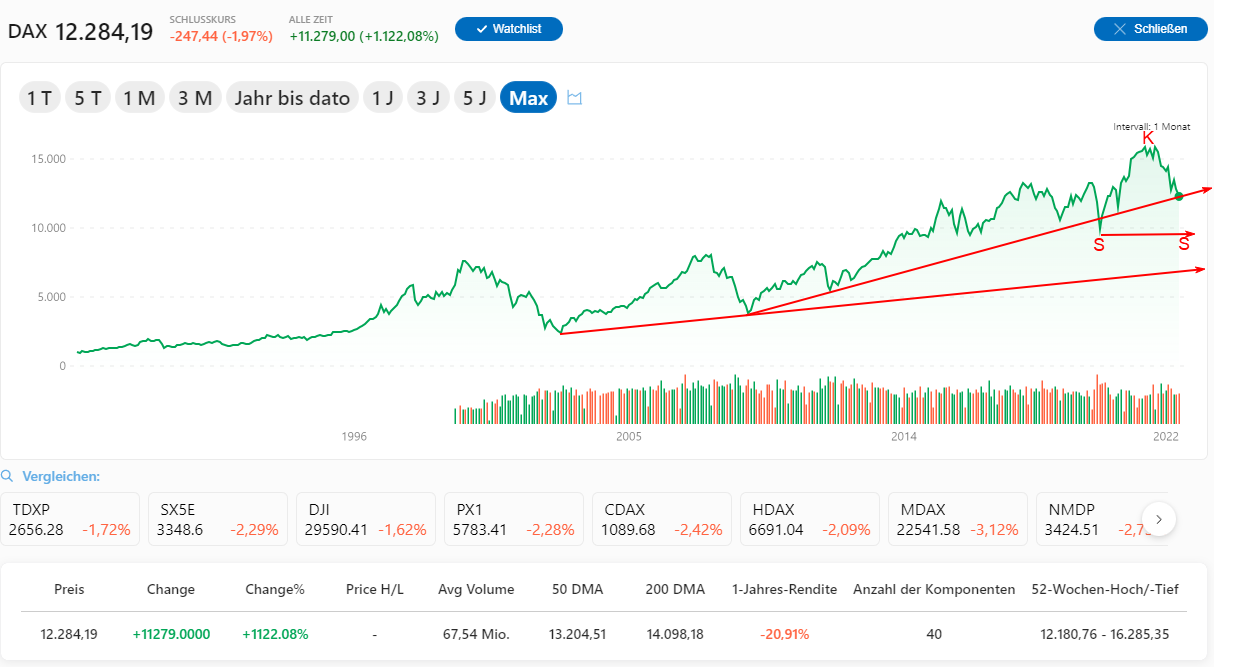The image size is (1242, 667).
Task: Select the 1 T time range
Action: (40, 98)
